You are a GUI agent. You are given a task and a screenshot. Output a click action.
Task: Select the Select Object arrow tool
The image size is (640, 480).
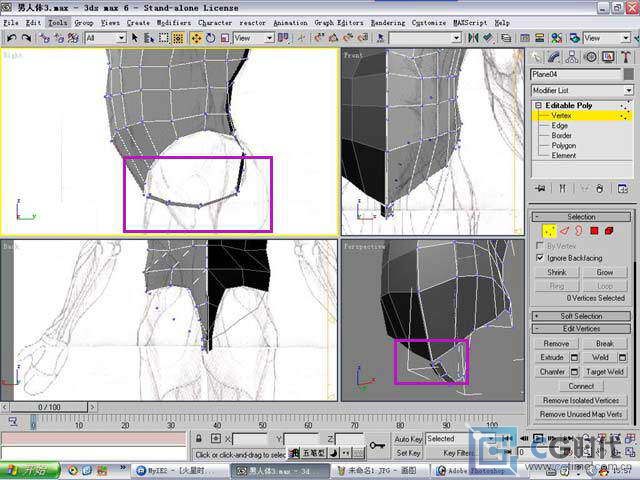pos(135,38)
